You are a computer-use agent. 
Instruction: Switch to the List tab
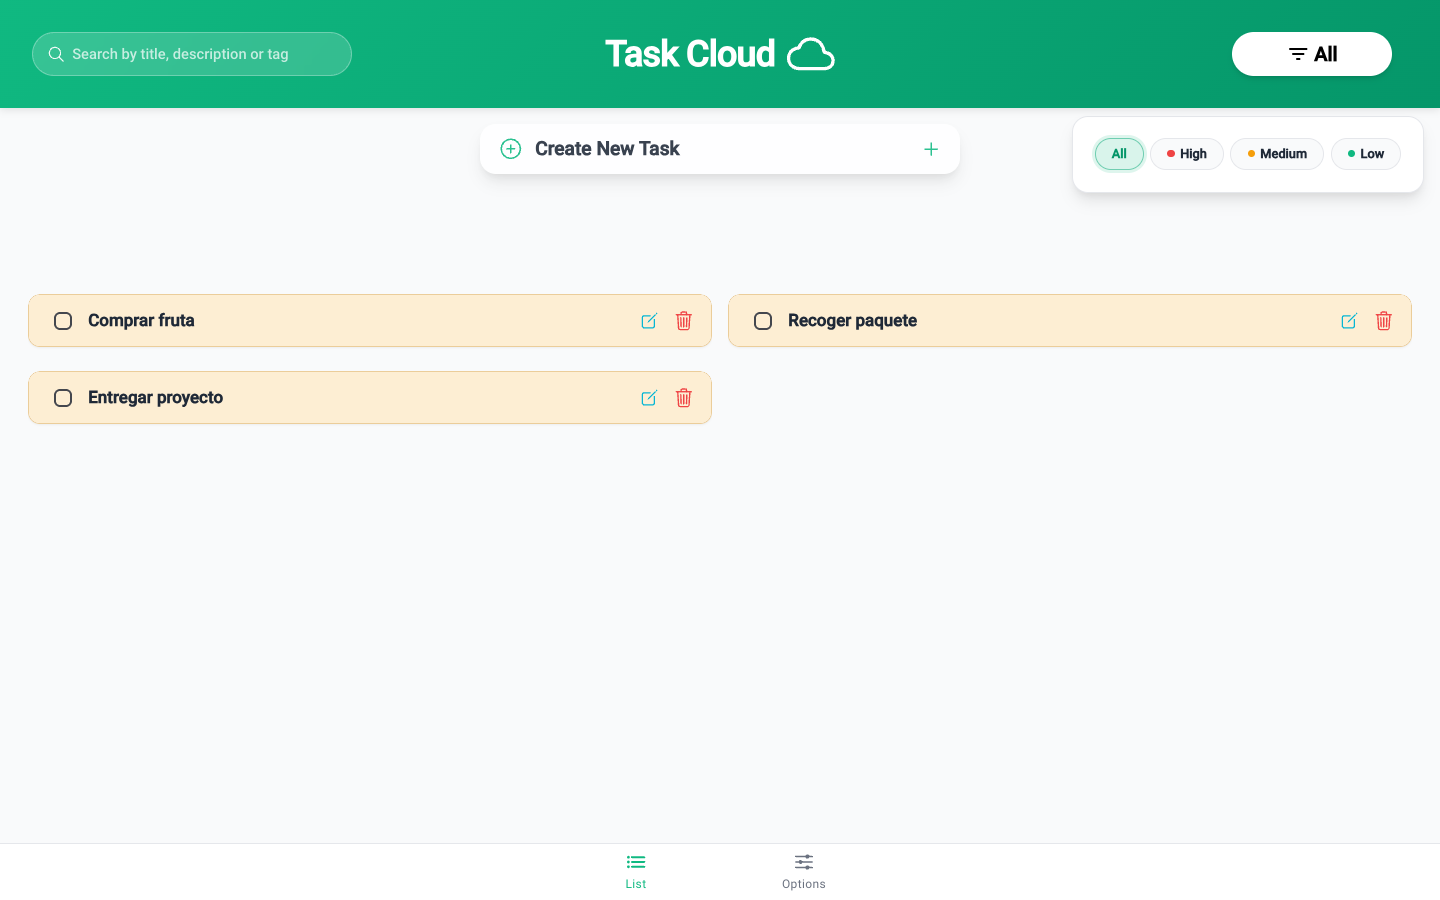tap(636, 872)
